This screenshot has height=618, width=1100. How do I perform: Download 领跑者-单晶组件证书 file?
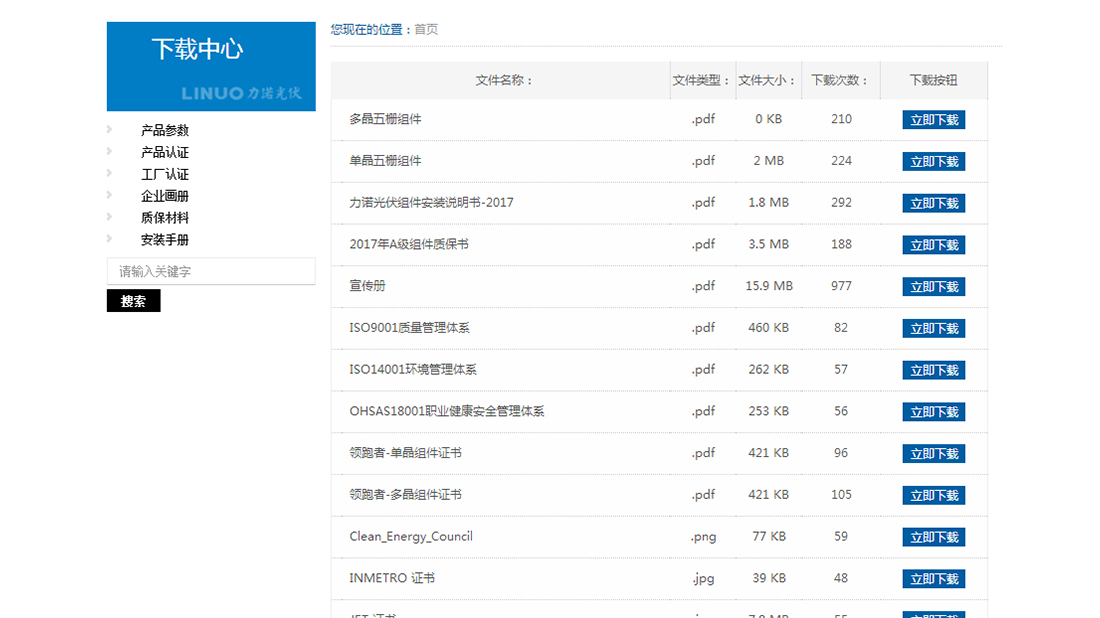934,454
